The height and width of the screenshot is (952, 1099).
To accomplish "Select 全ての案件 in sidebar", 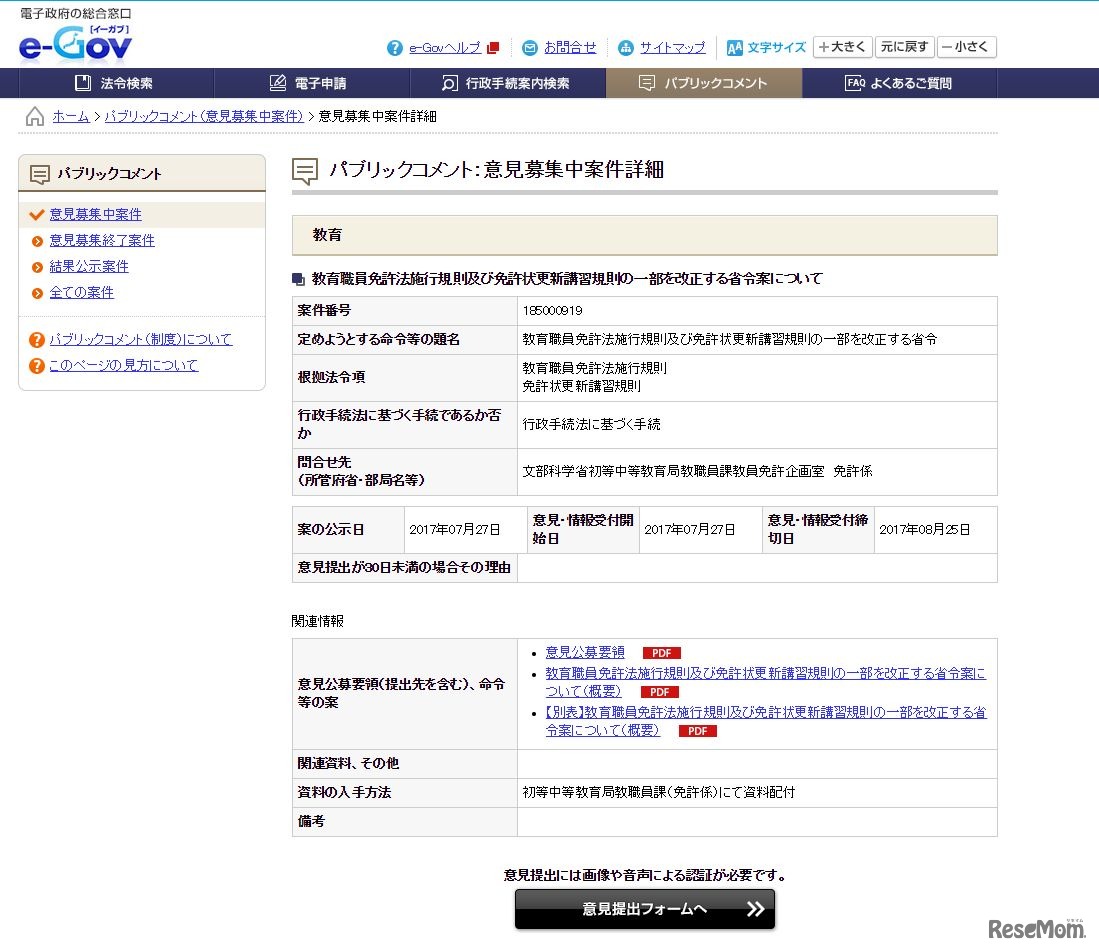I will click(x=81, y=292).
